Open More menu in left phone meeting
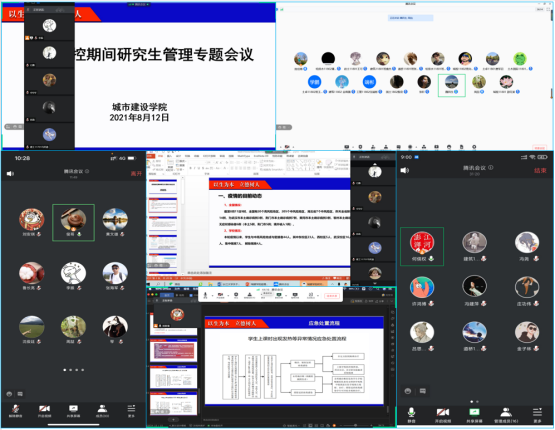Viewport: 555px width, 430px height. pyautogui.click(x=131, y=411)
